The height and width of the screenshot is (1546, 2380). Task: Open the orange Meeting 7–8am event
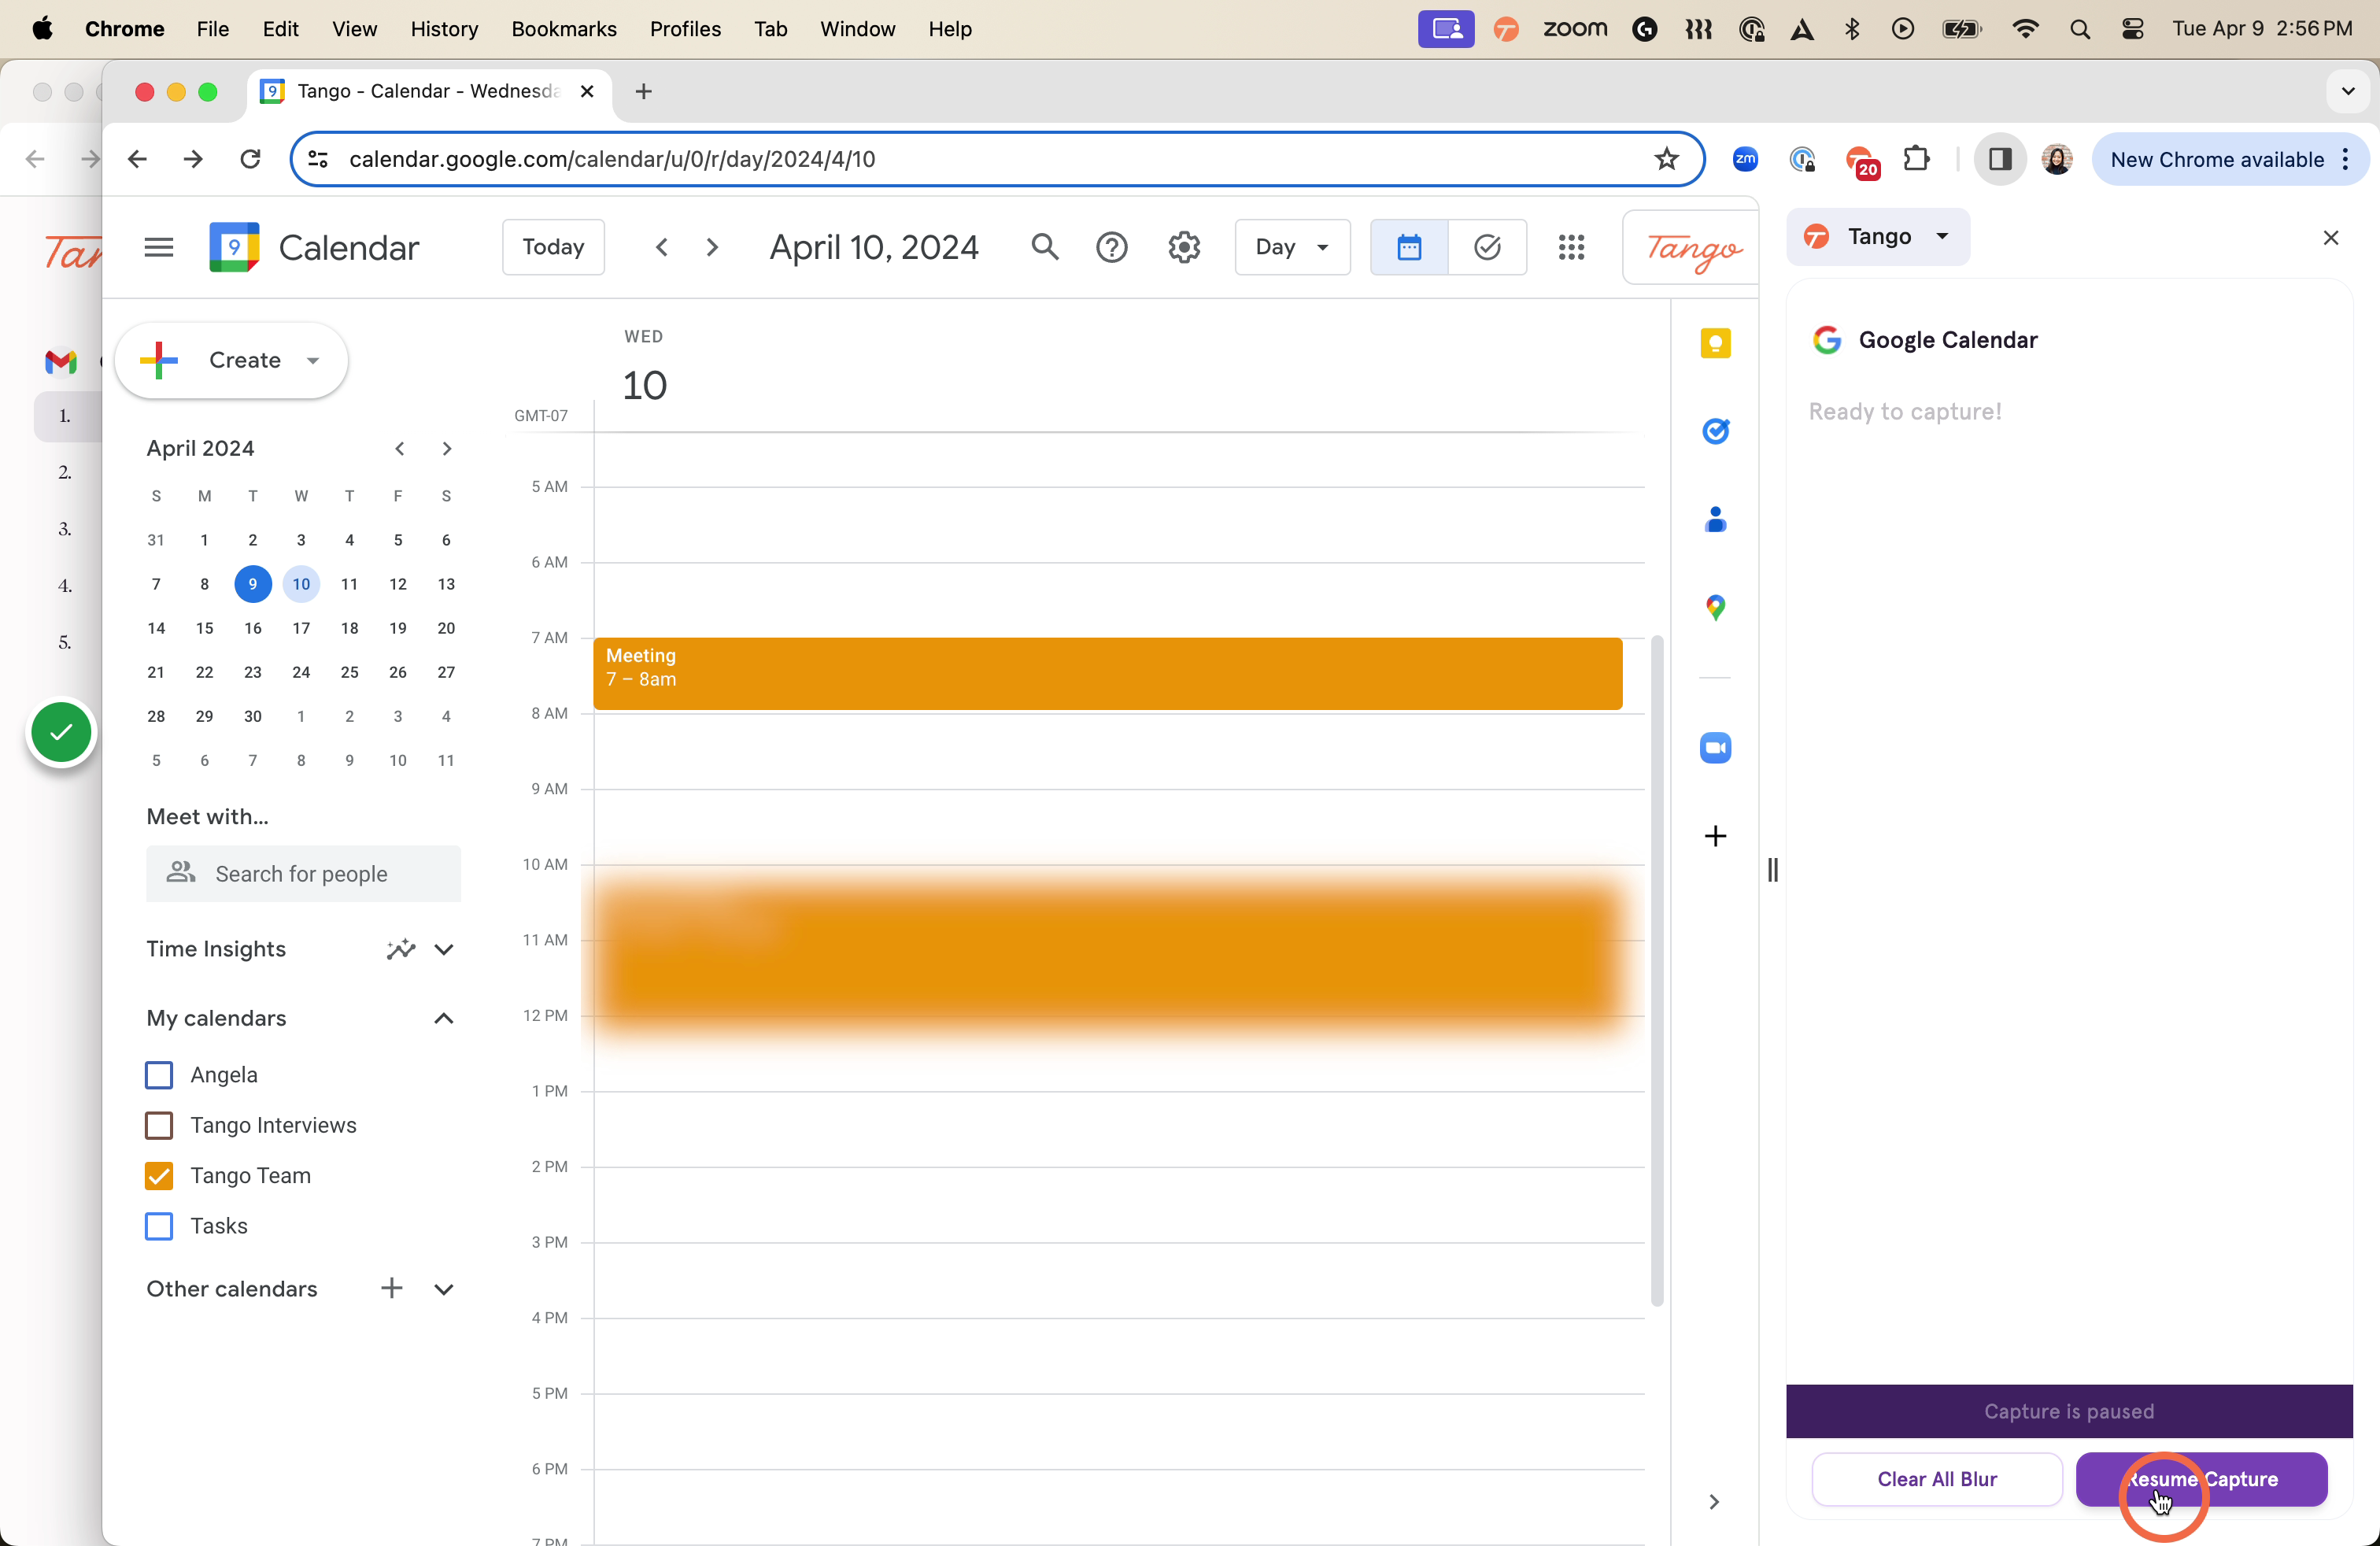(x=1108, y=673)
